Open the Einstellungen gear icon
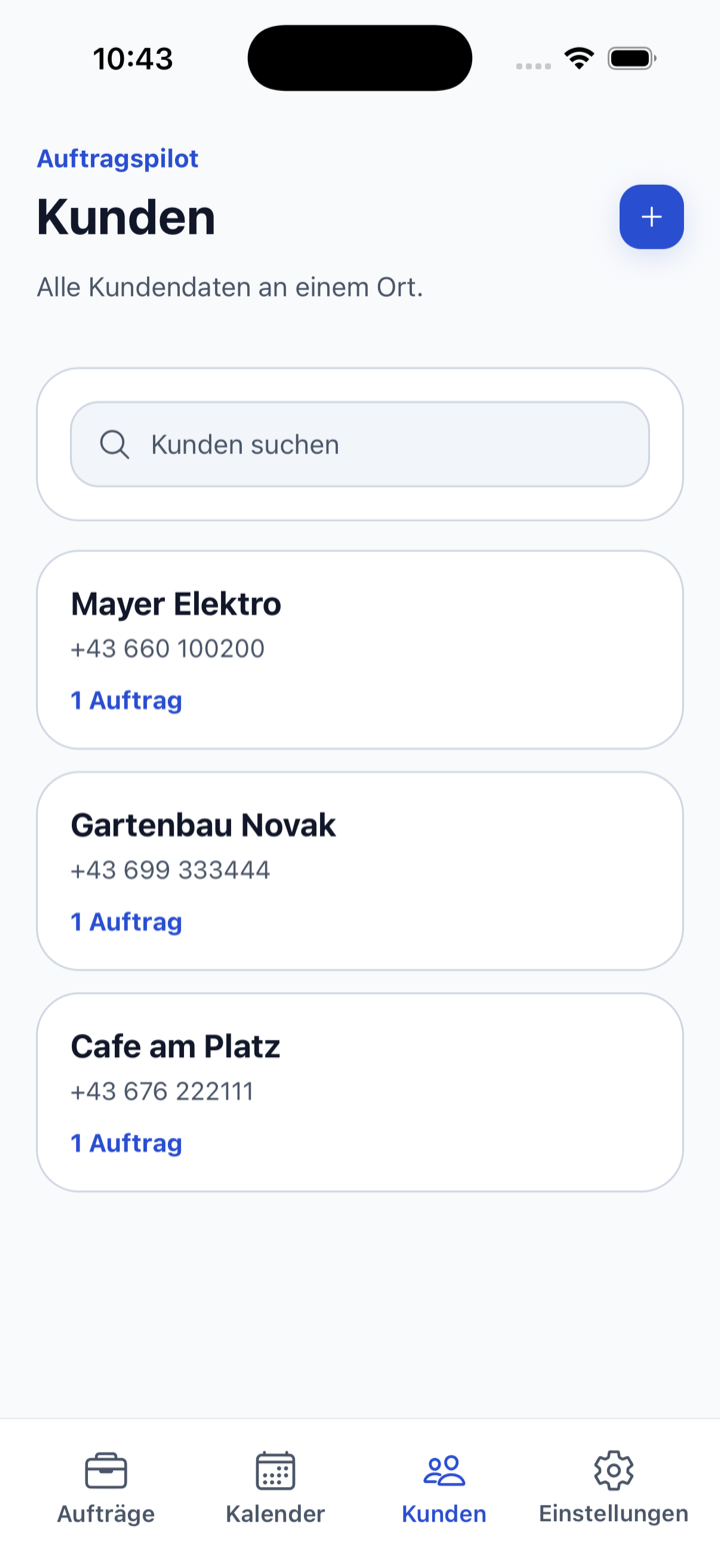720x1565 pixels. point(614,1471)
